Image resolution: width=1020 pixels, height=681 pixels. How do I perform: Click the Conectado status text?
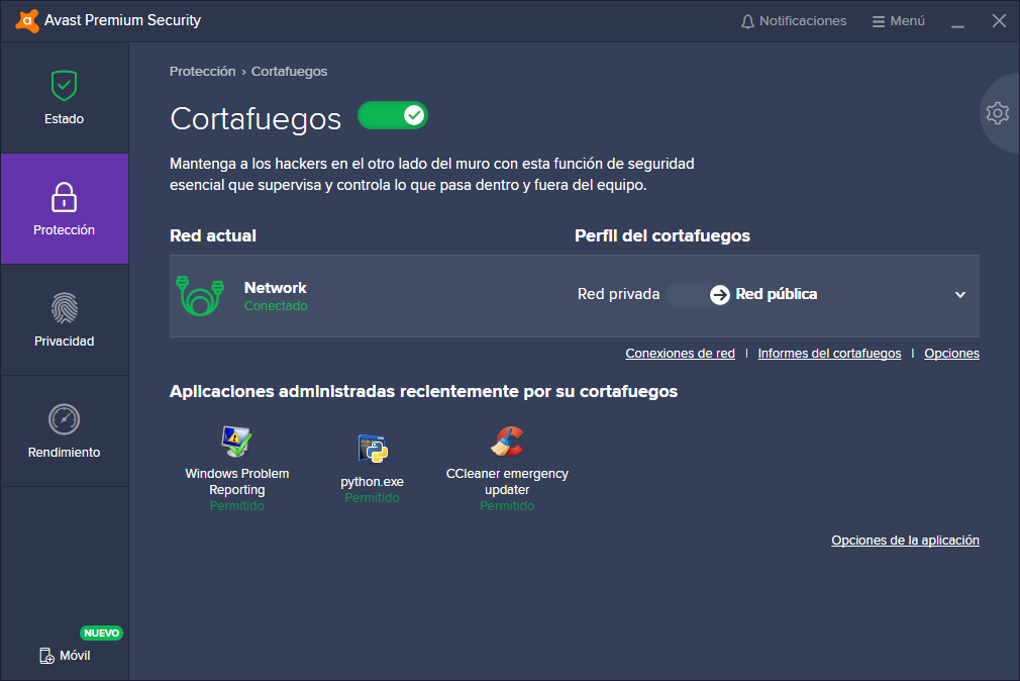[x=276, y=306]
